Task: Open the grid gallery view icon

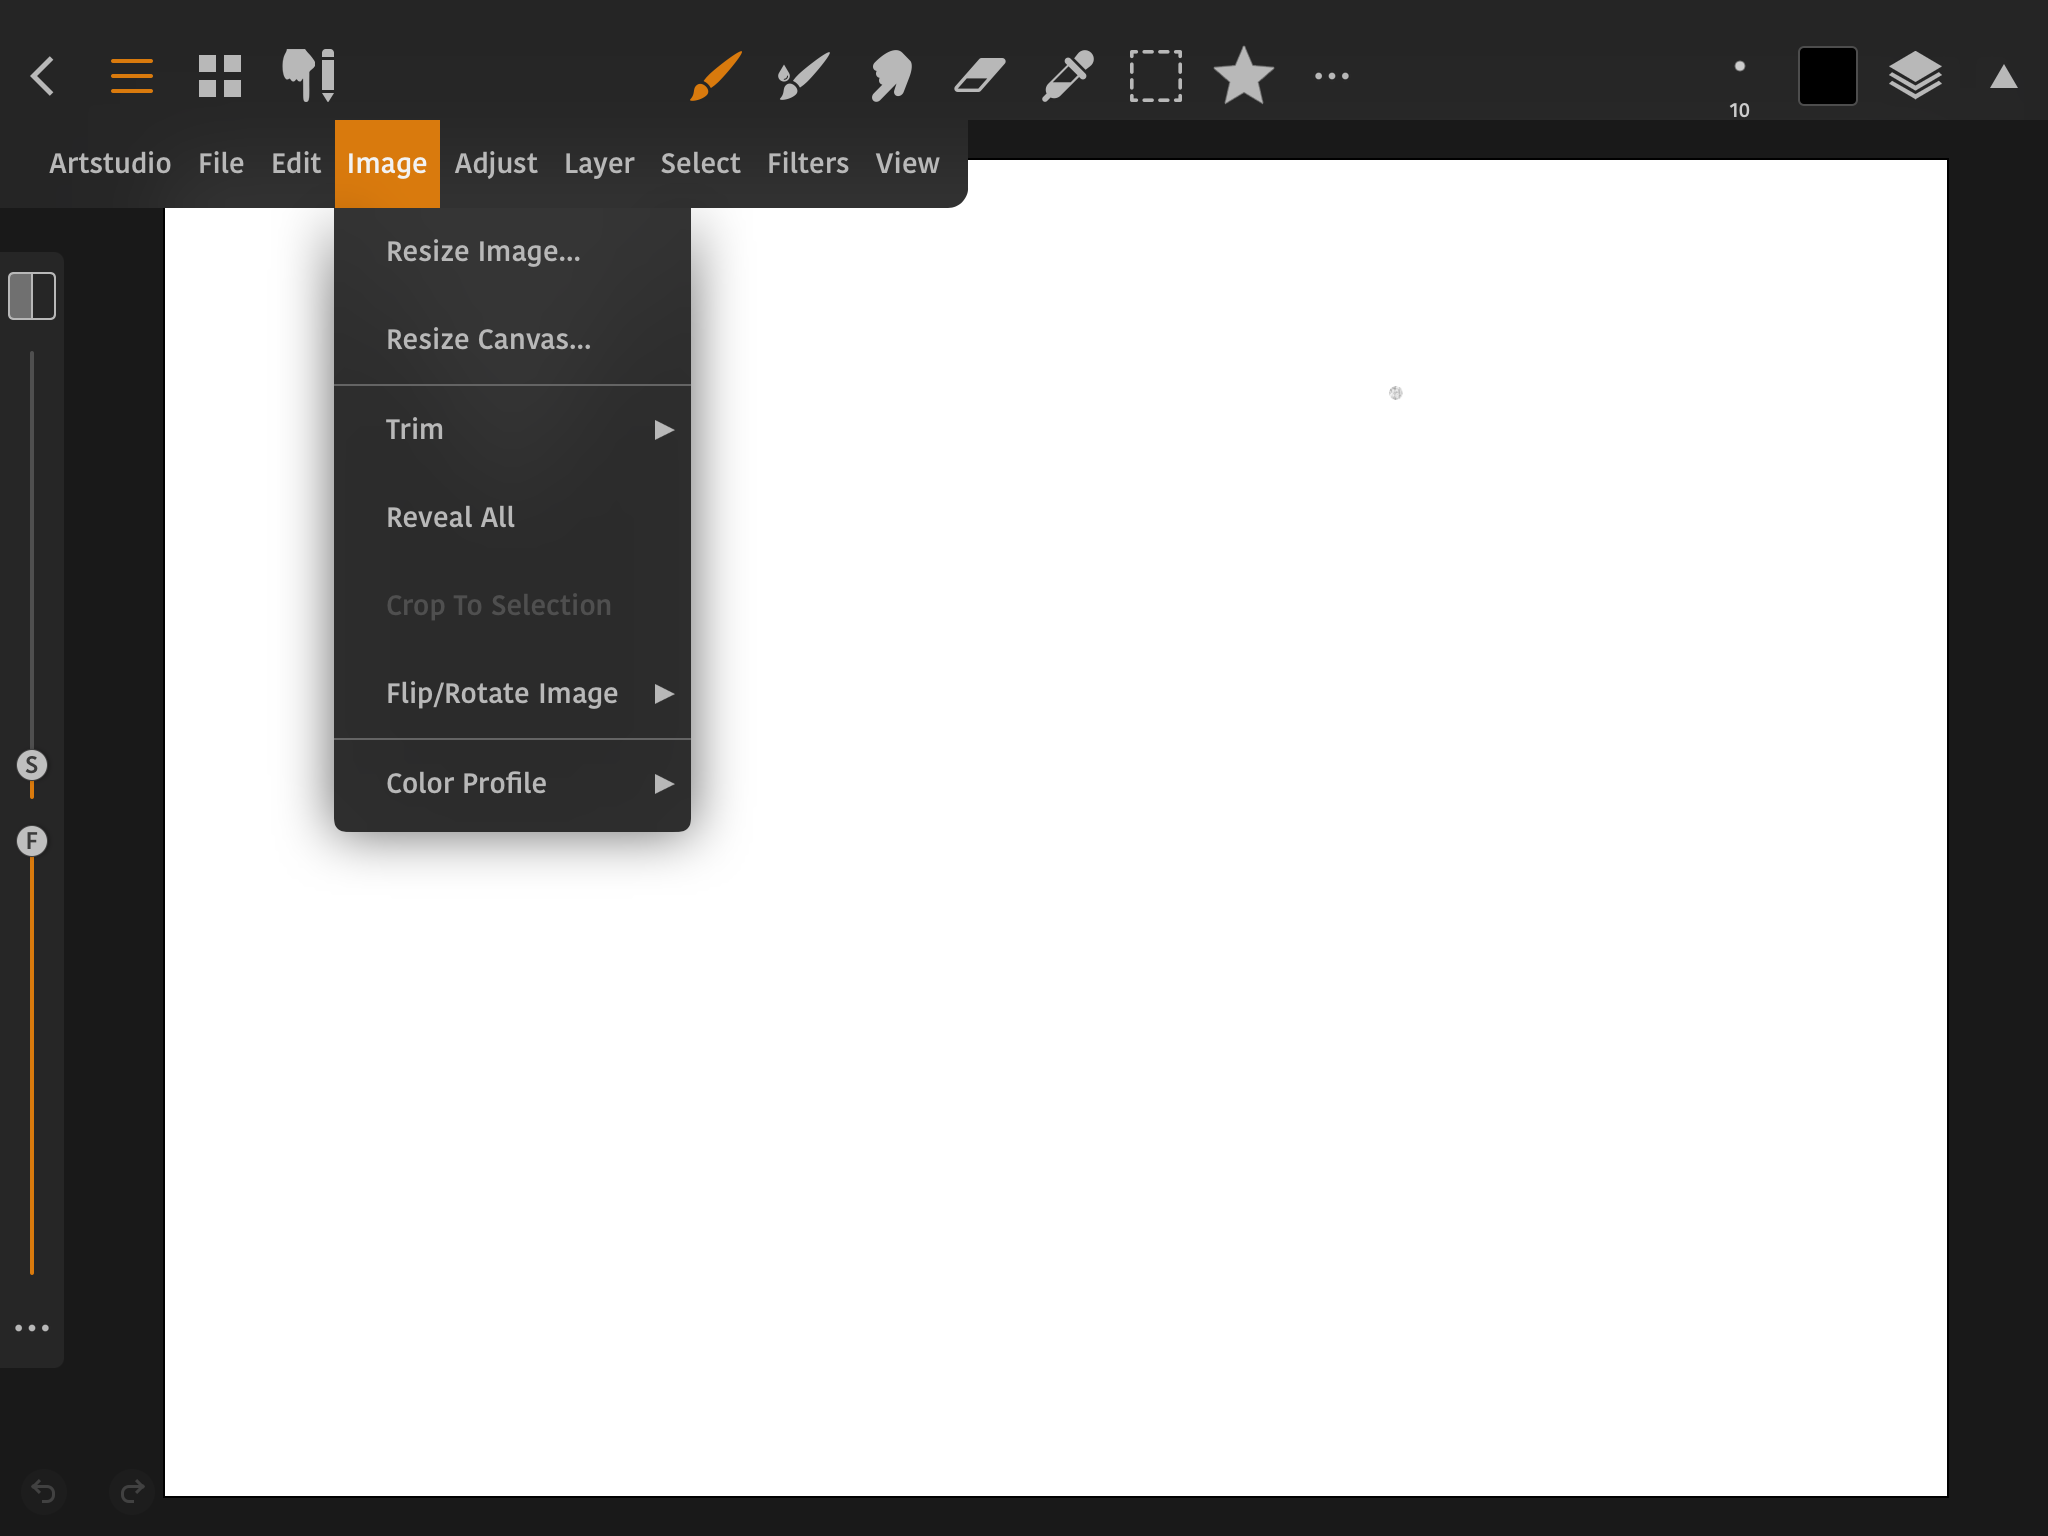Action: click(x=220, y=76)
